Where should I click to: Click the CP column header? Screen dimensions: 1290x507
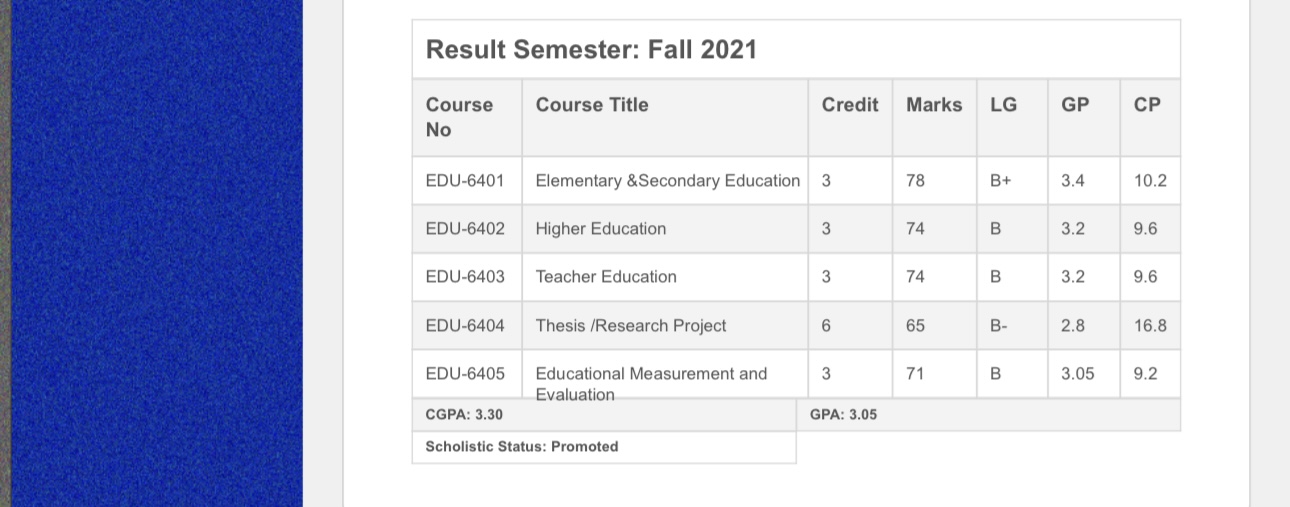[1148, 105]
